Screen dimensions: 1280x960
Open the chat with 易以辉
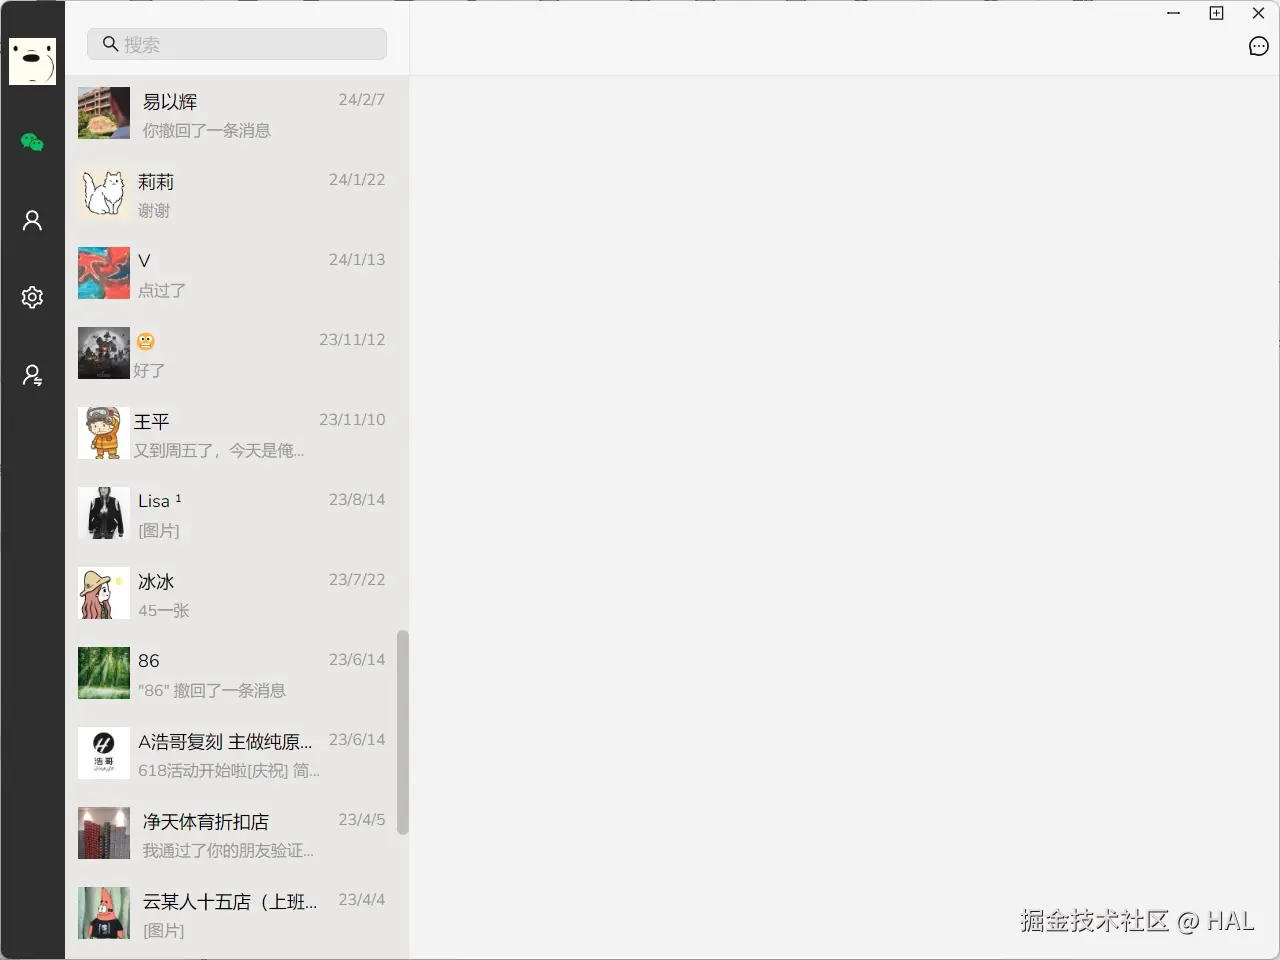(235, 113)
